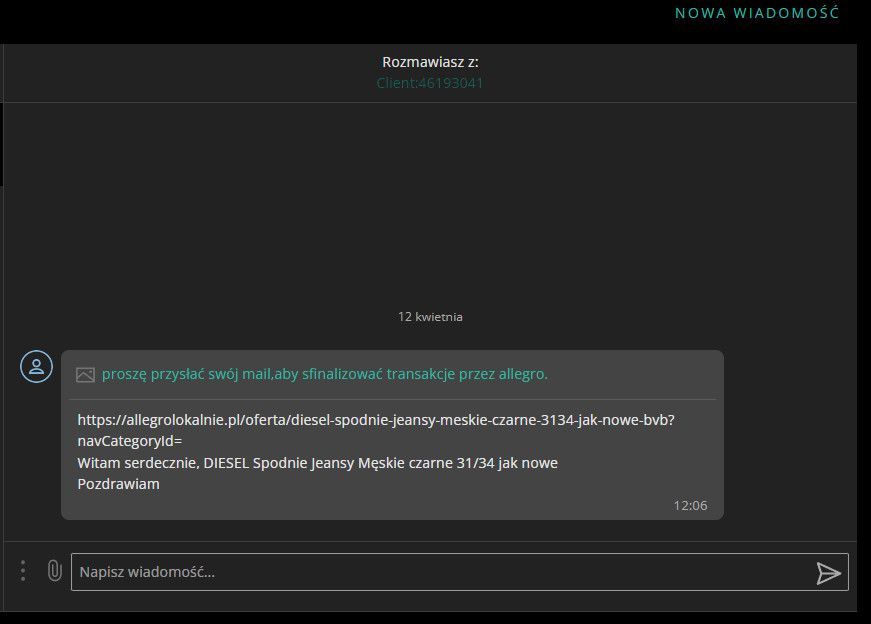The image size is (871, 624).
Task: Click the green message subject about allegro
Action: 324,374
